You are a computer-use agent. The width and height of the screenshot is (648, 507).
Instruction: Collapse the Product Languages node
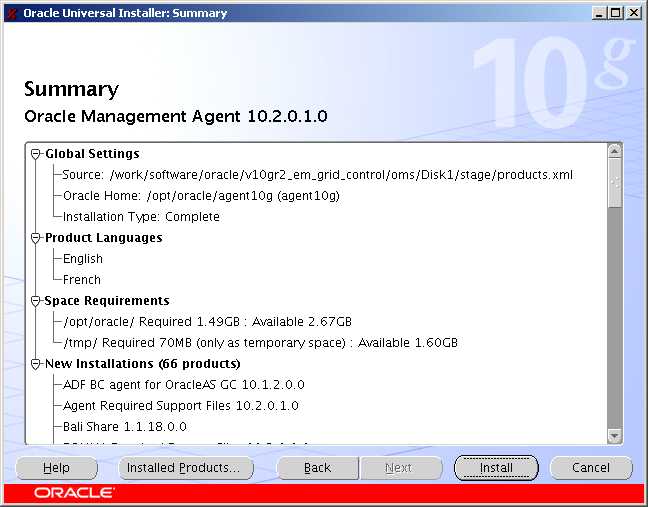pos(36,238)
